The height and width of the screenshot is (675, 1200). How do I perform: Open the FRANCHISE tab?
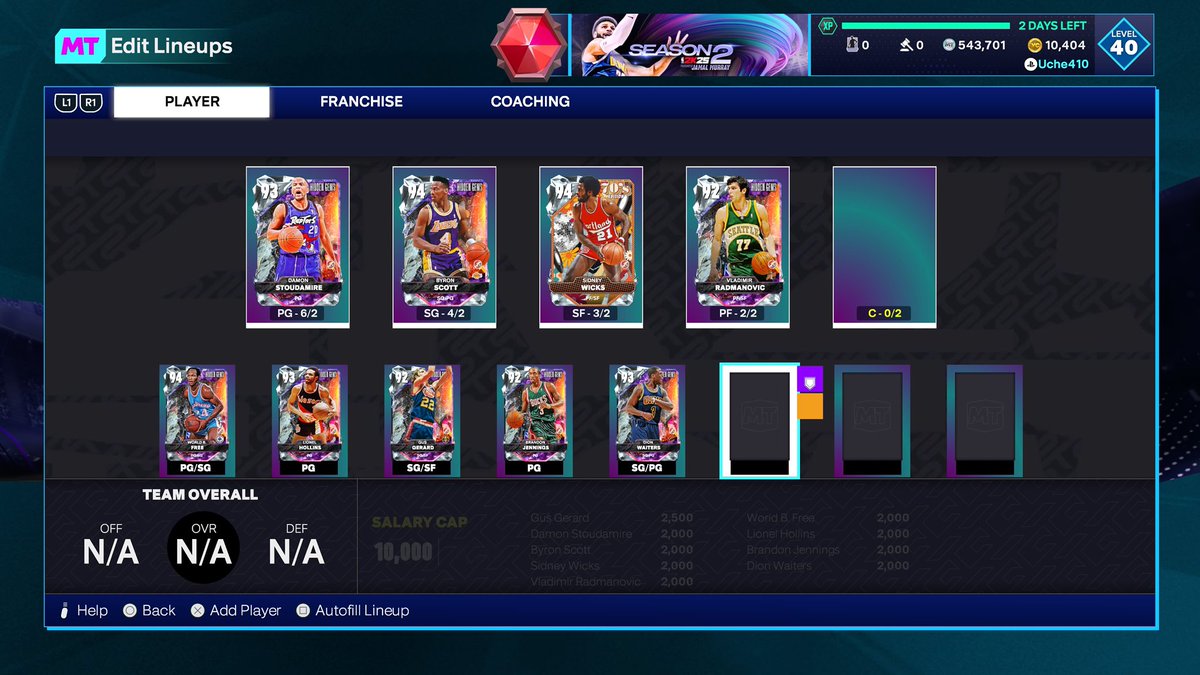point(361,102)
